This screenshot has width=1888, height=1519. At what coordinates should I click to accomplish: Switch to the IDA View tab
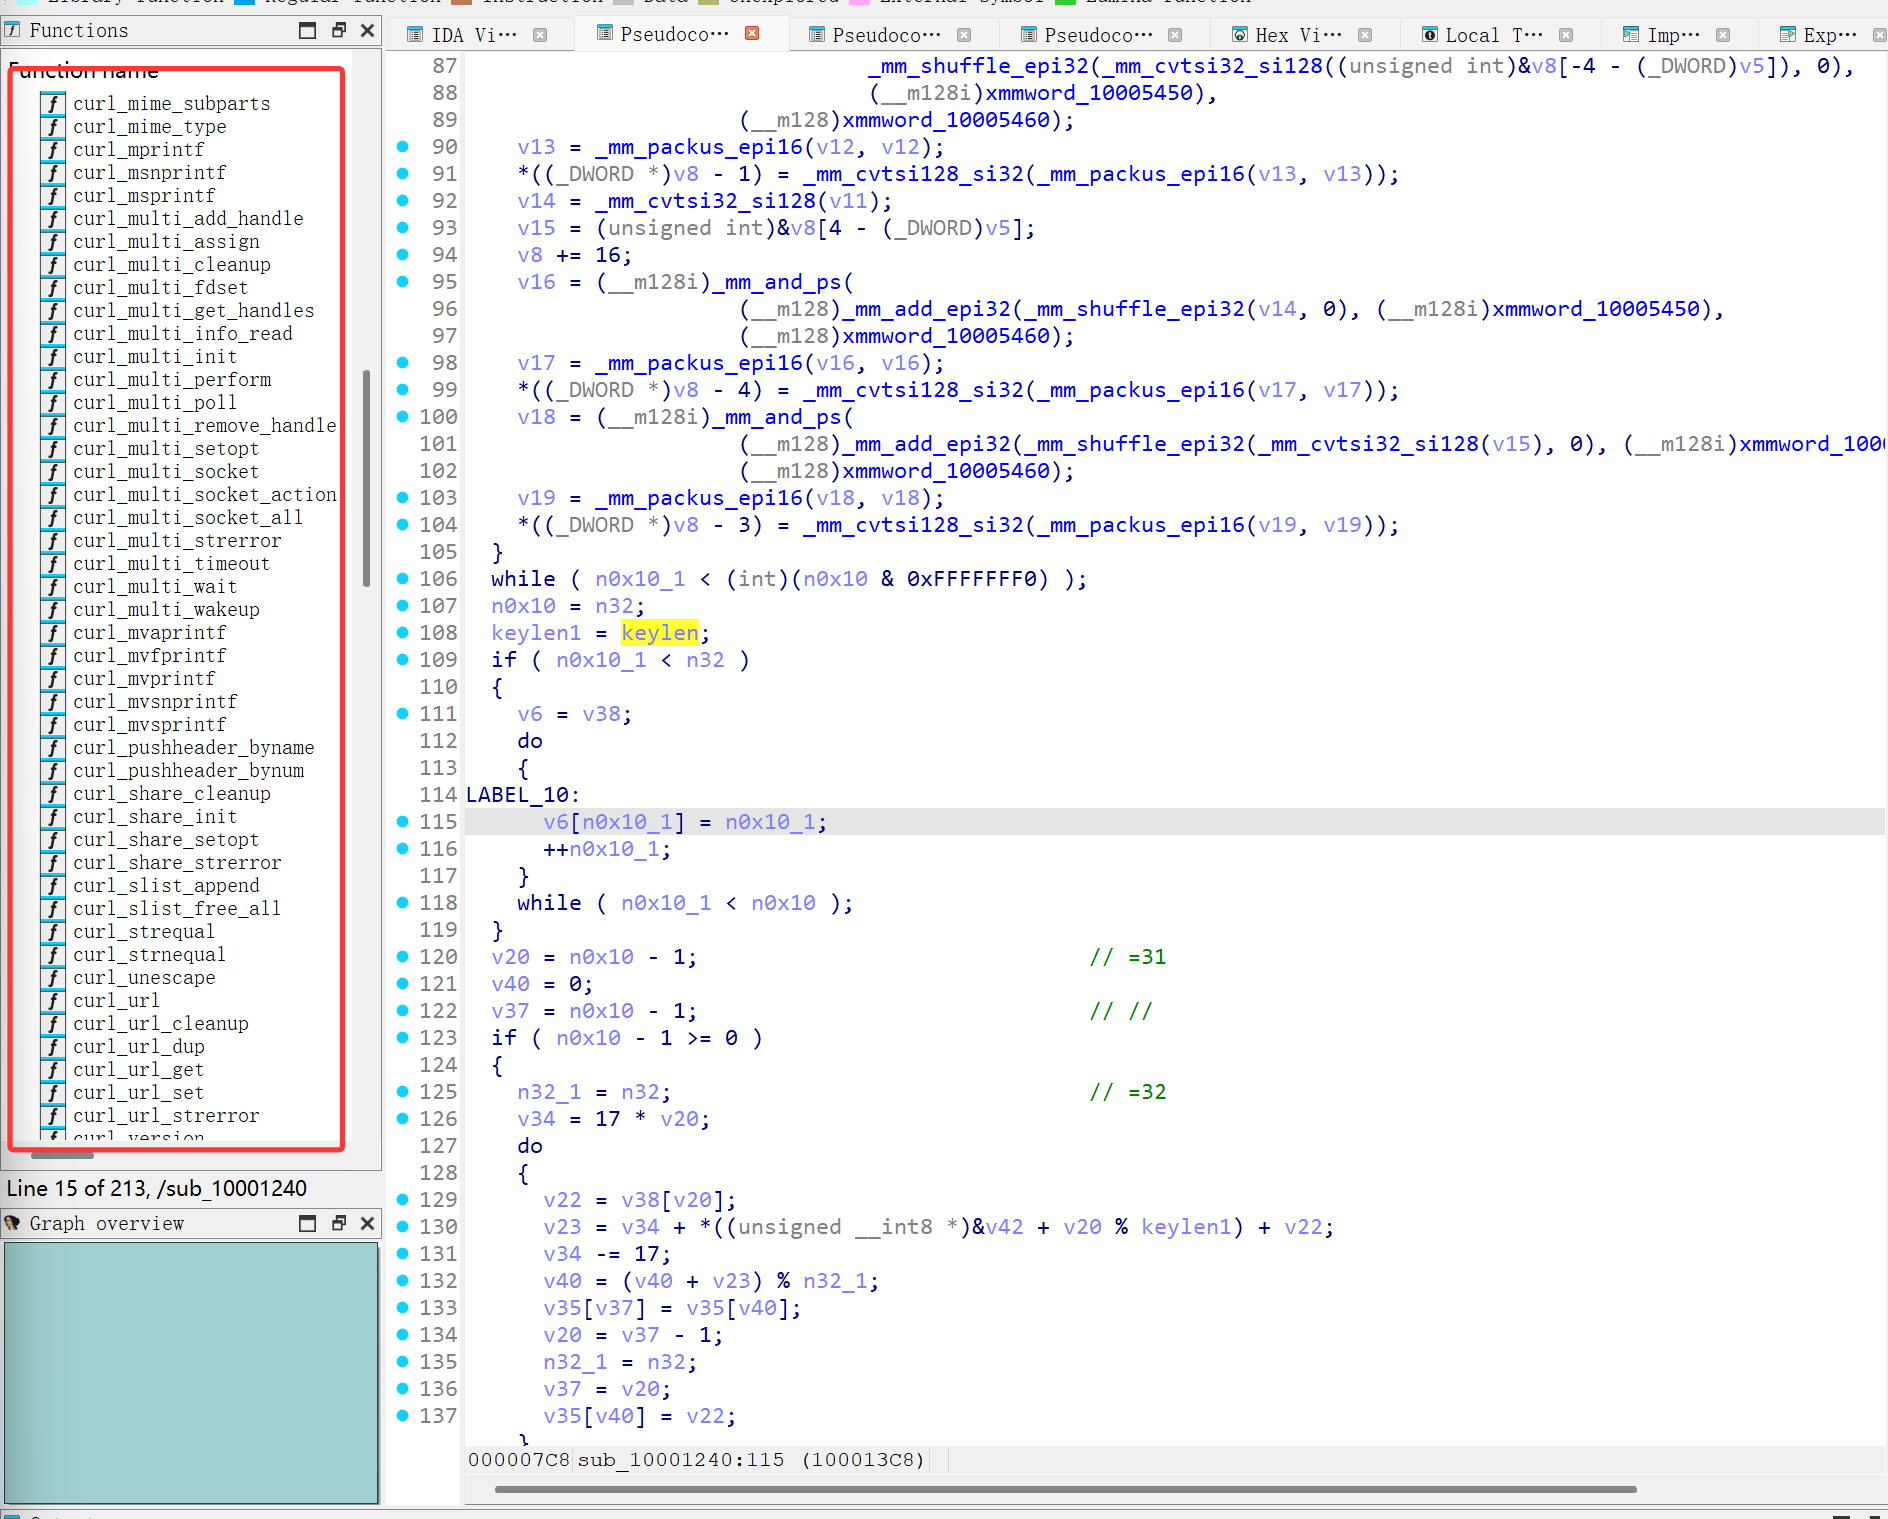(x=474, y=35)
